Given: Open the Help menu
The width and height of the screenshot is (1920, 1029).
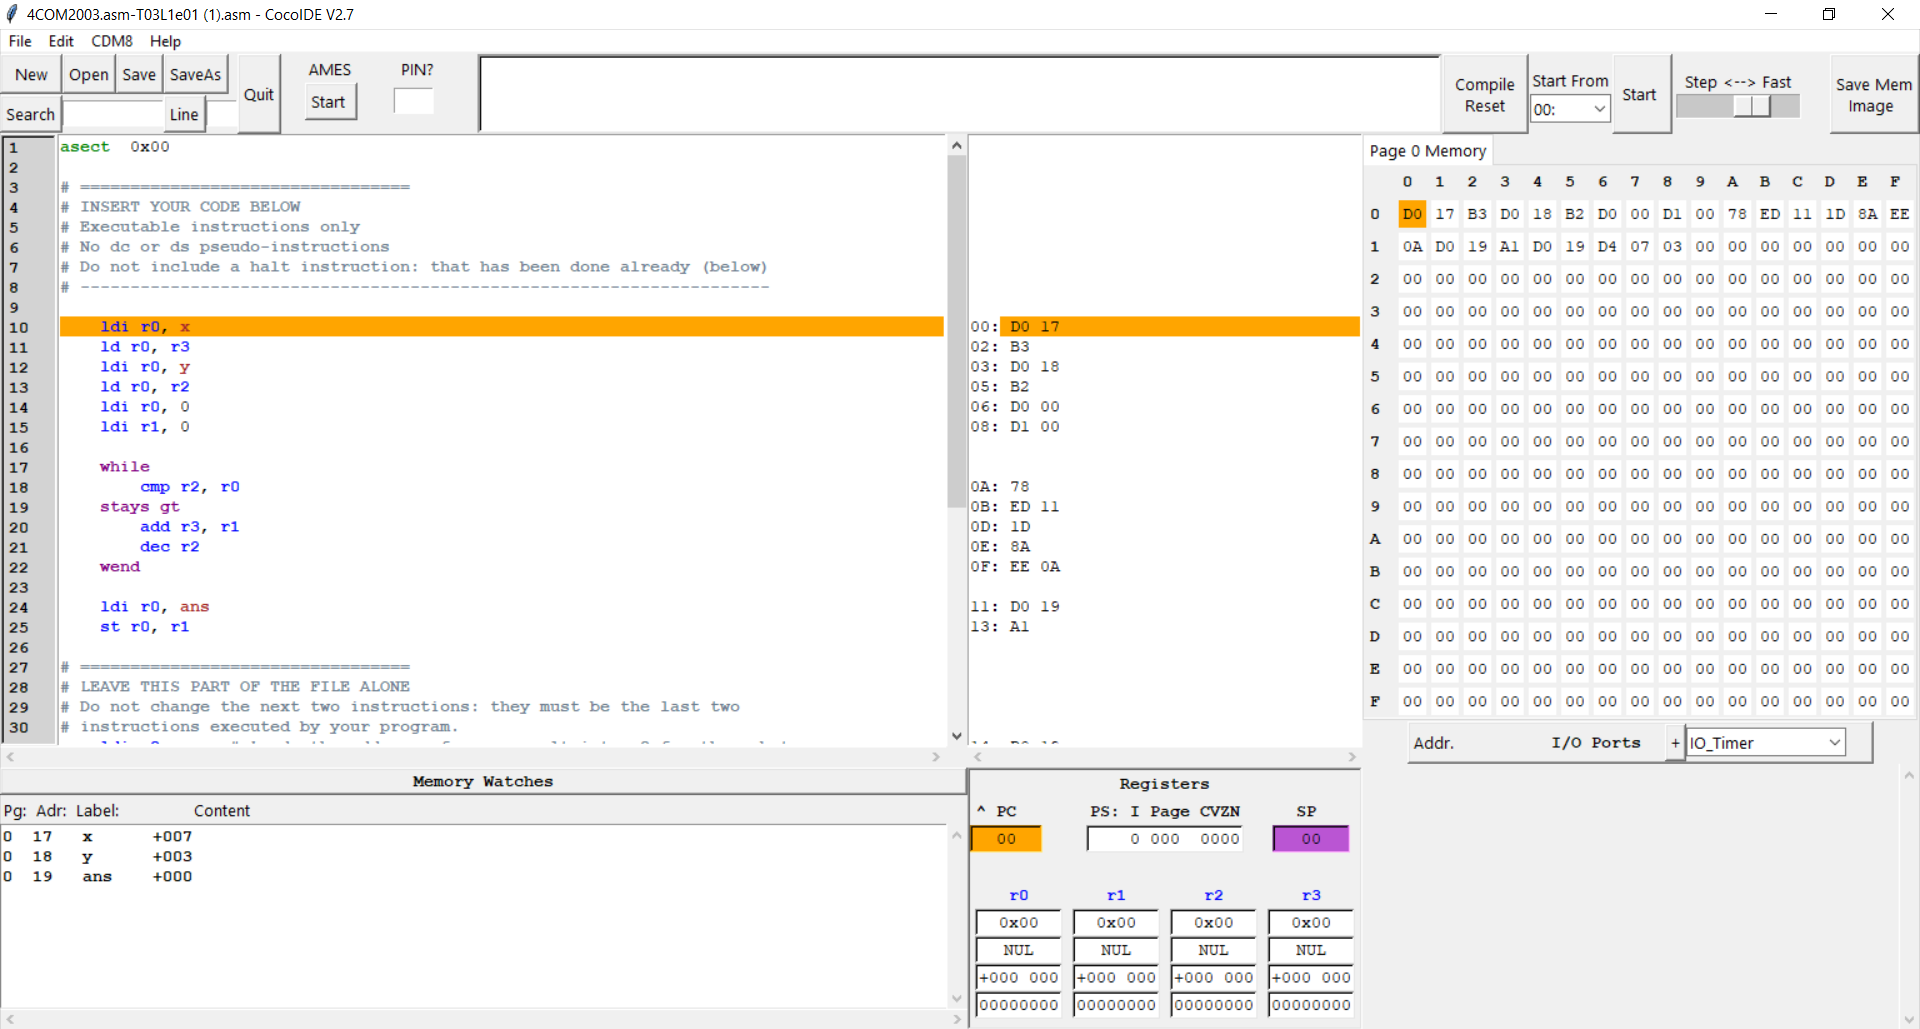Looking at the screenshot, I should click(x=165, y=41).
